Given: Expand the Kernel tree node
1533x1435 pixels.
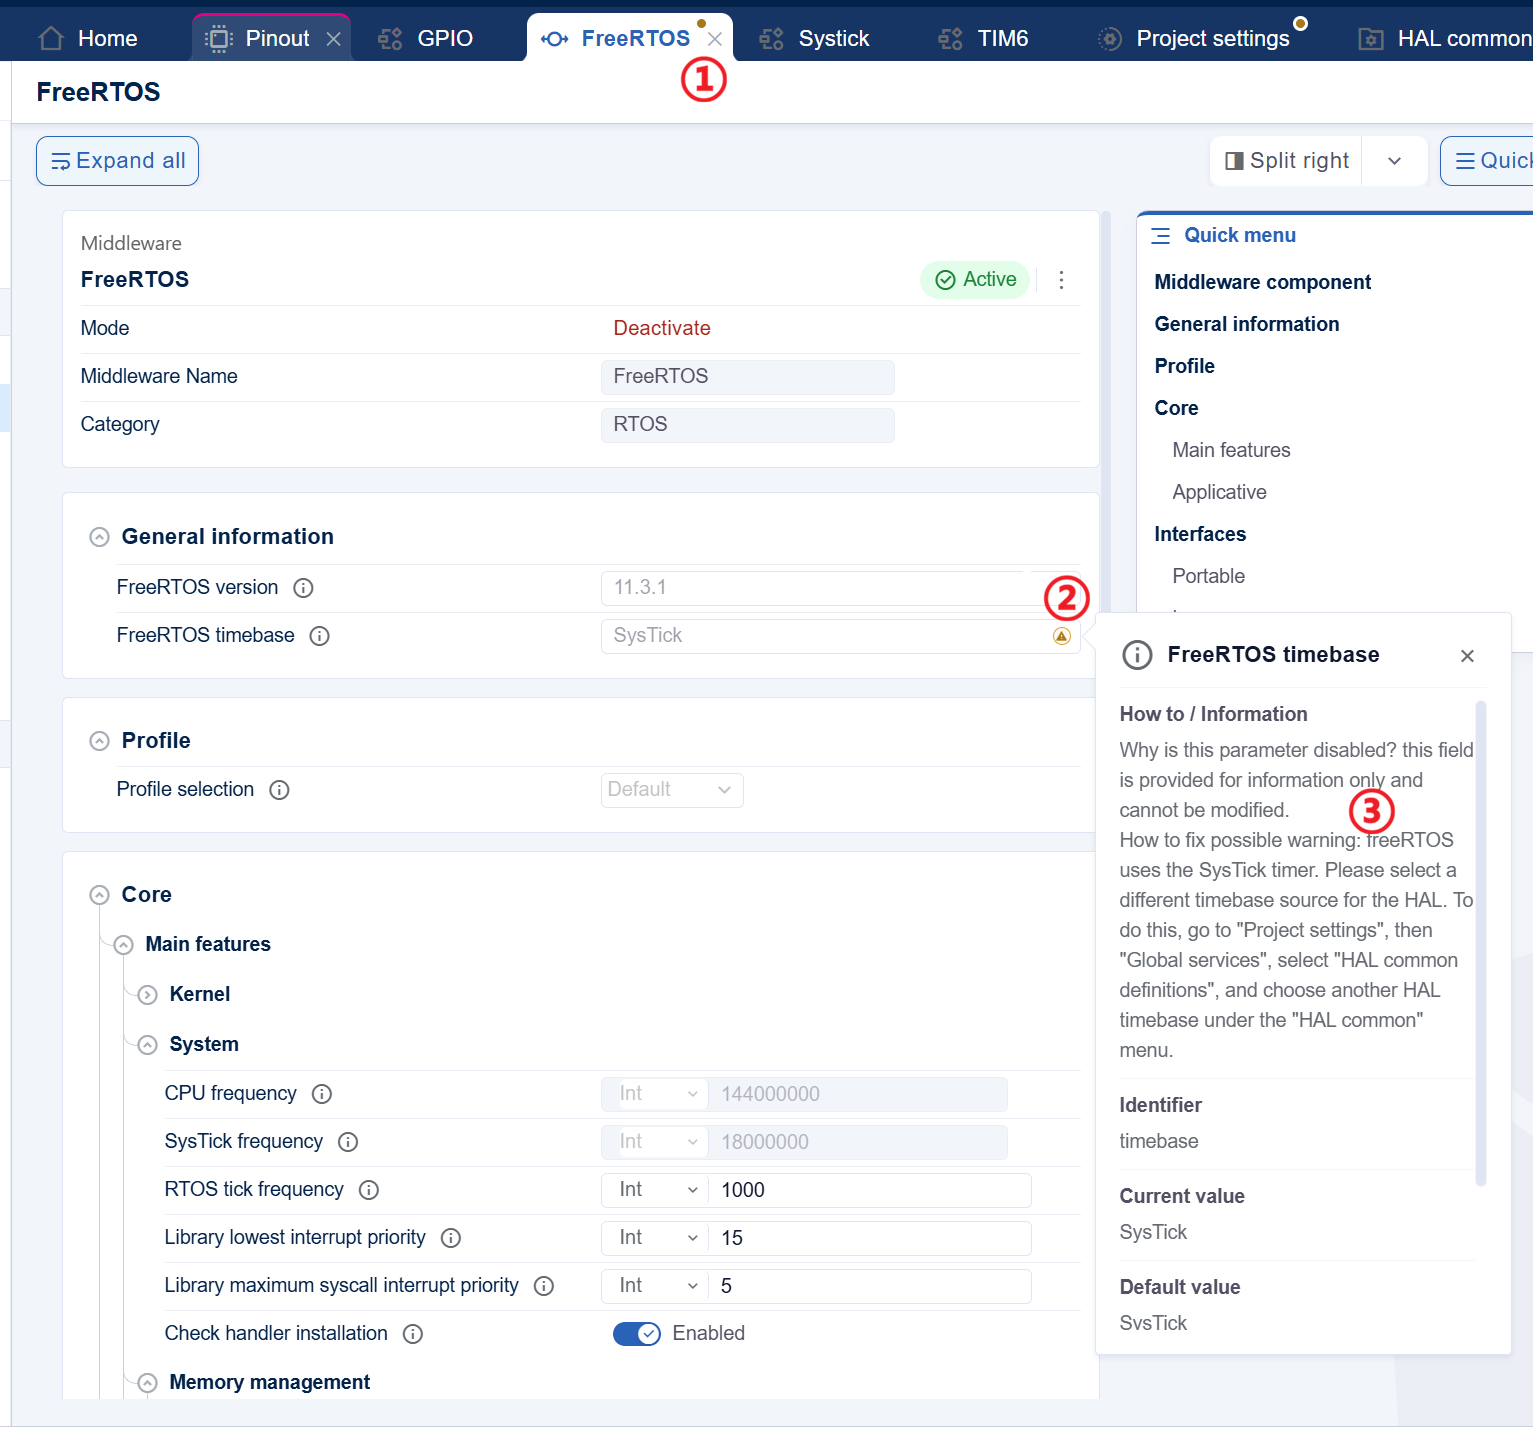Looking at the screenshot, I should click(x=148, y=995).
